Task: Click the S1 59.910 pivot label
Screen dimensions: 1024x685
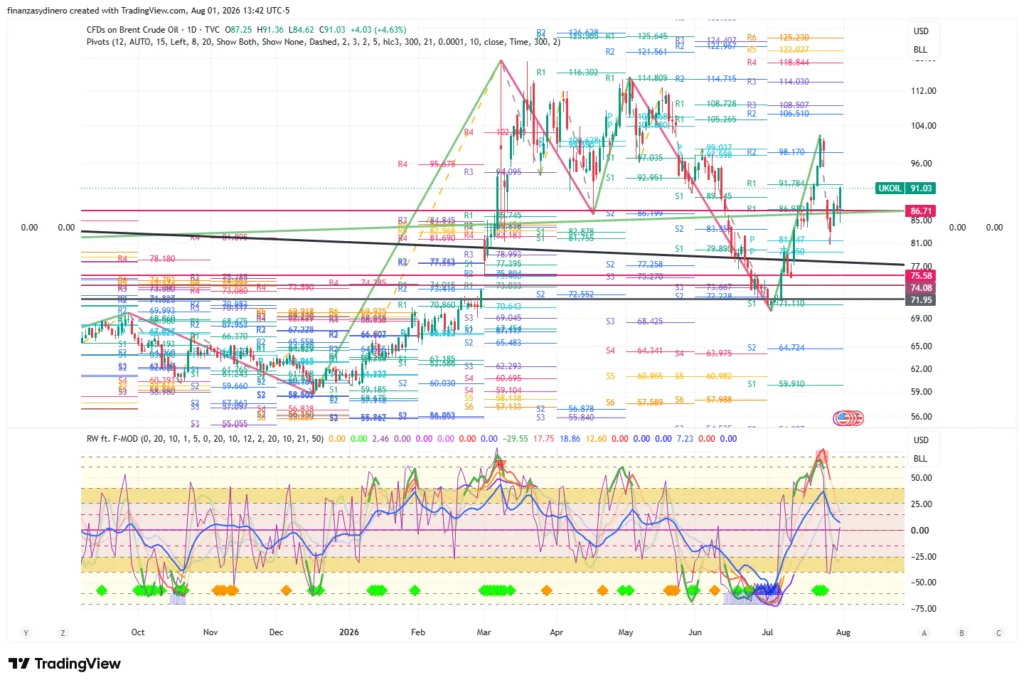Action: pos(776,384)
